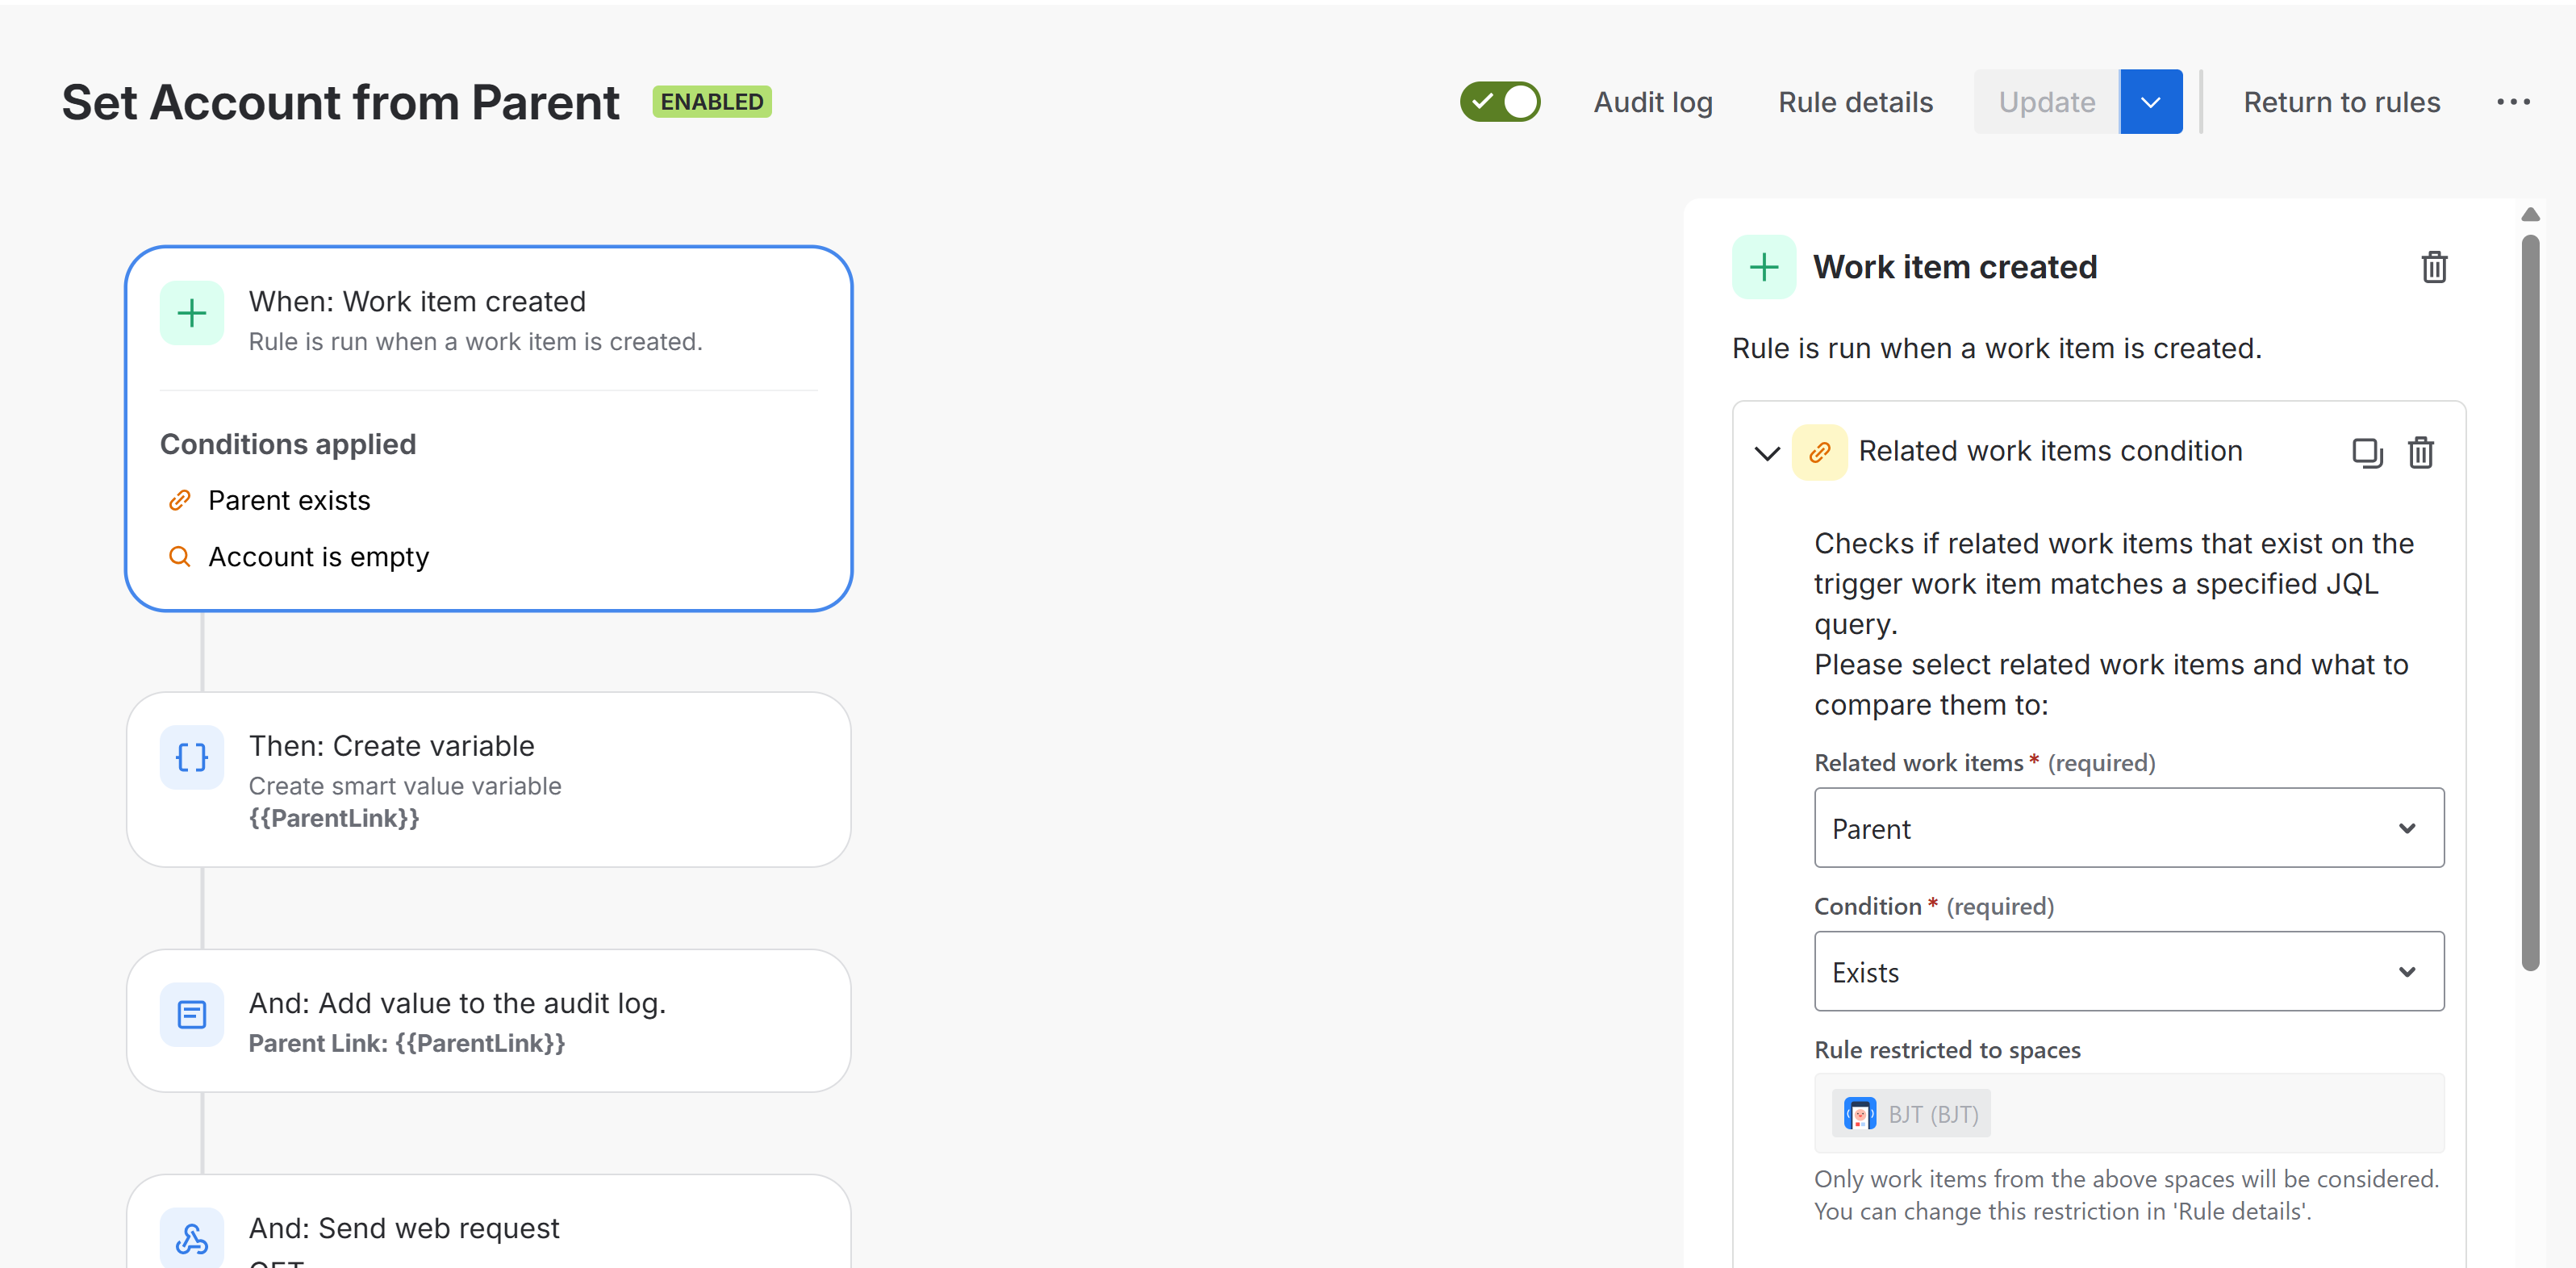Open the three-dot more options menu
Screen dimensions: 2576x1268
pos(2512,102)
